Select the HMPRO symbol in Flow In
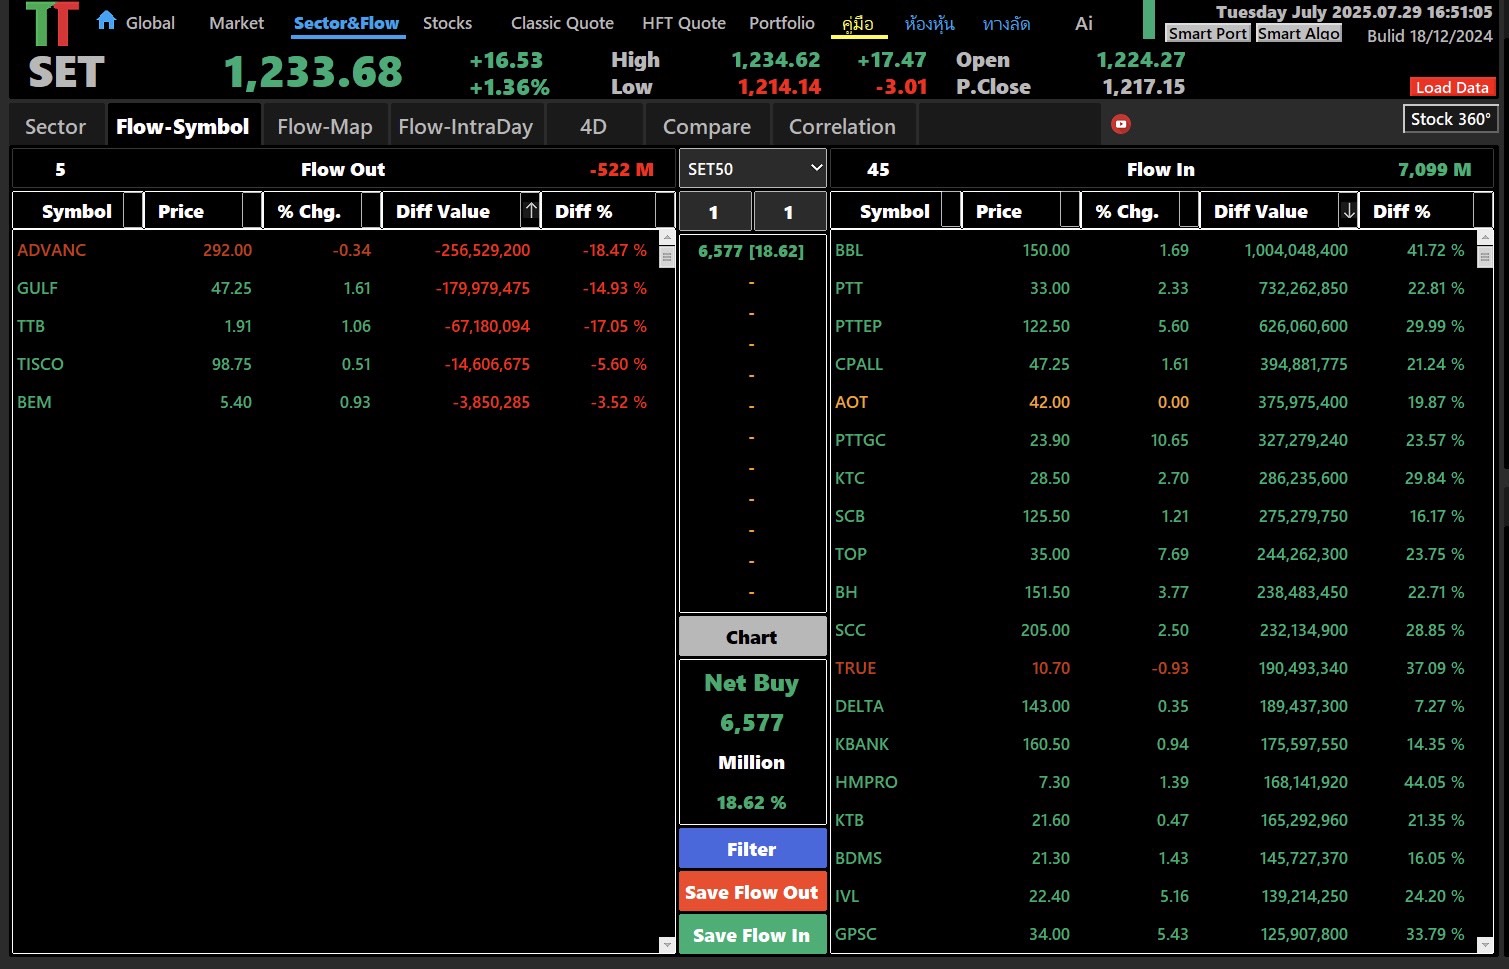 pos(866,782)
